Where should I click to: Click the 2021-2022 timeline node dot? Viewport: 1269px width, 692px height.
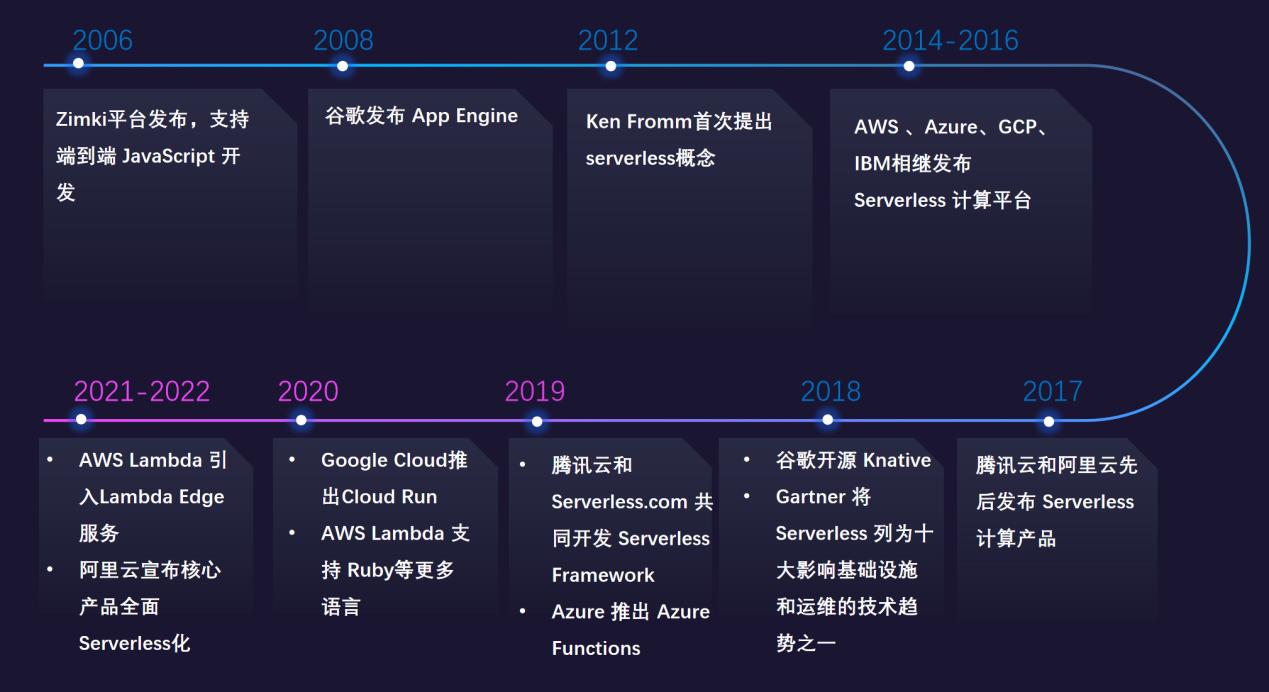coord(82,418)
